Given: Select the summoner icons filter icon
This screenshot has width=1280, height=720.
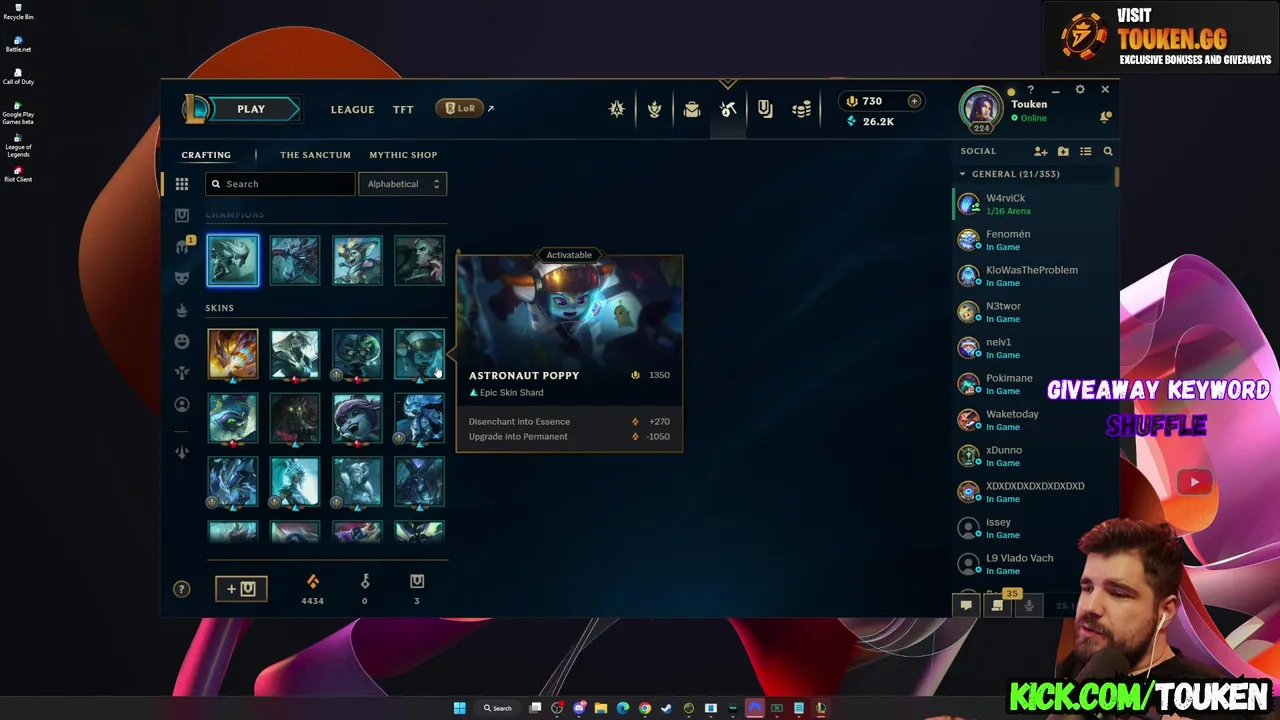Looking at the screenshot, I should (182, 404).
